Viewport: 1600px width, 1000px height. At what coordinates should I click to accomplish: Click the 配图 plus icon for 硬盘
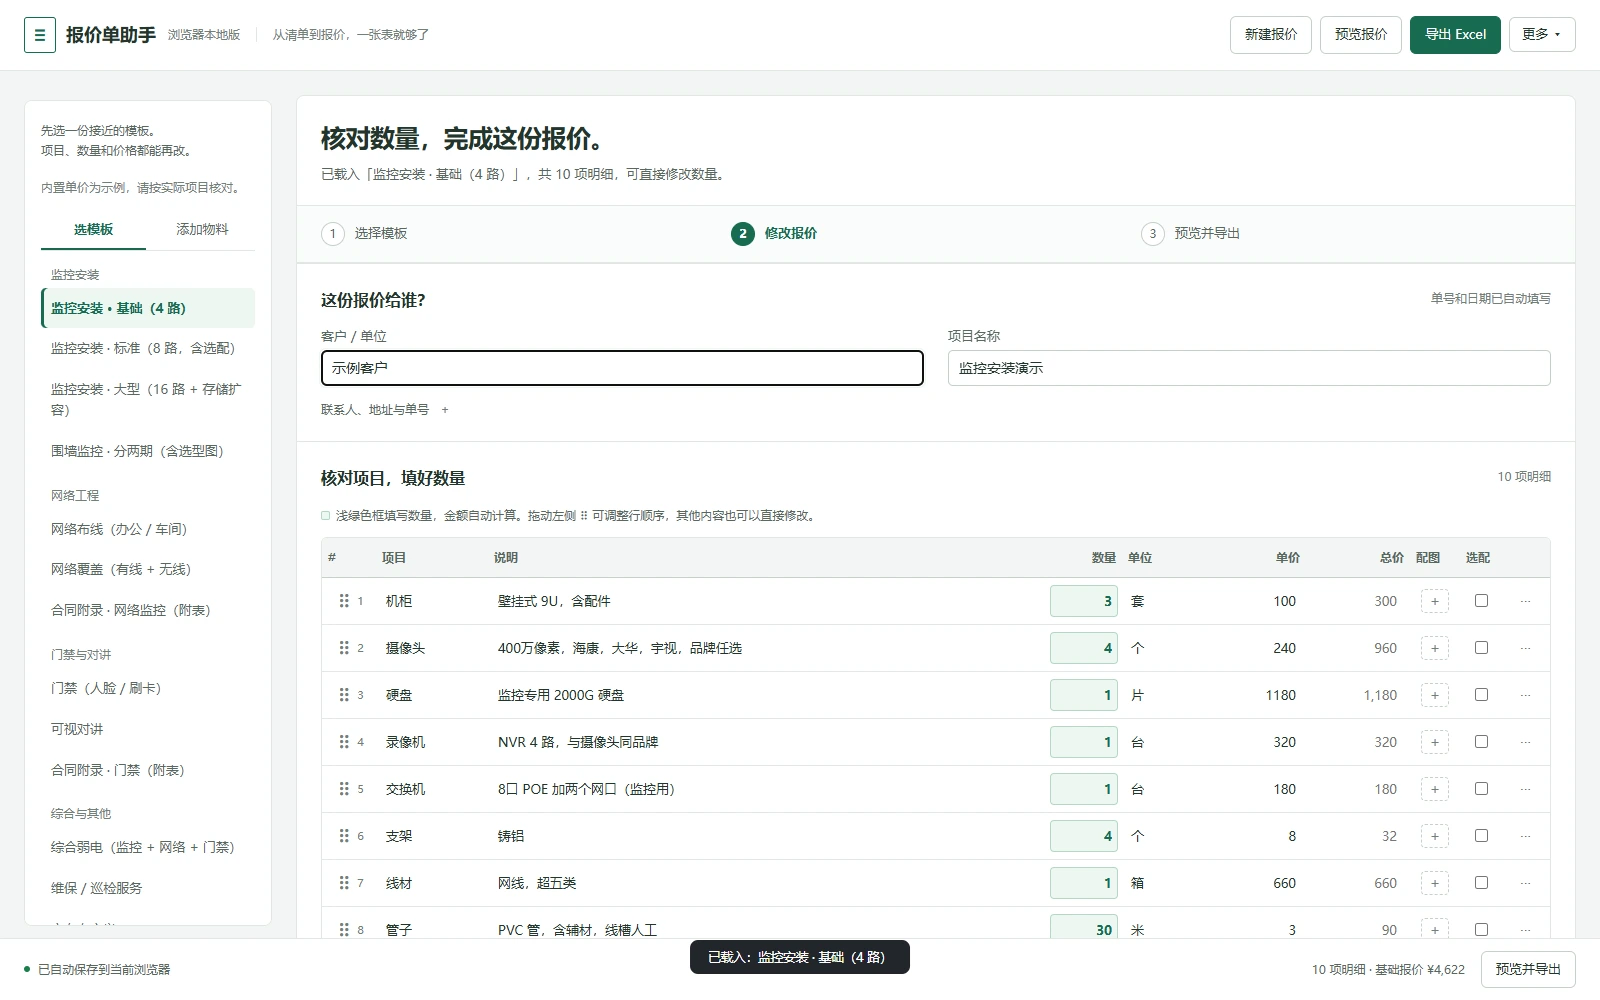coord(1435,695)
